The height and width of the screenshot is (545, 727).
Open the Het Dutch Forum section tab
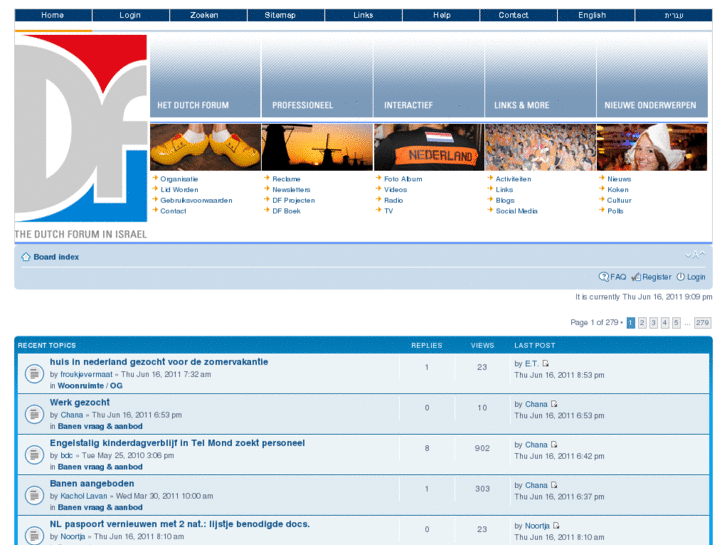coord(205,77)
